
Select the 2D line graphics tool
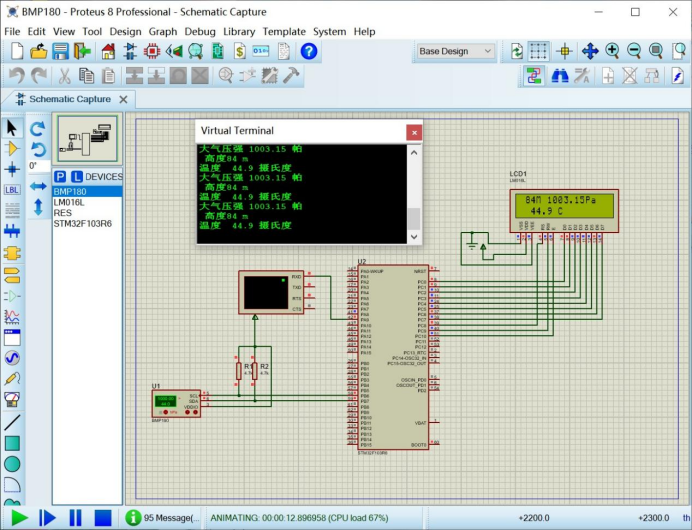pyautogui.click(x=12, y=422)
